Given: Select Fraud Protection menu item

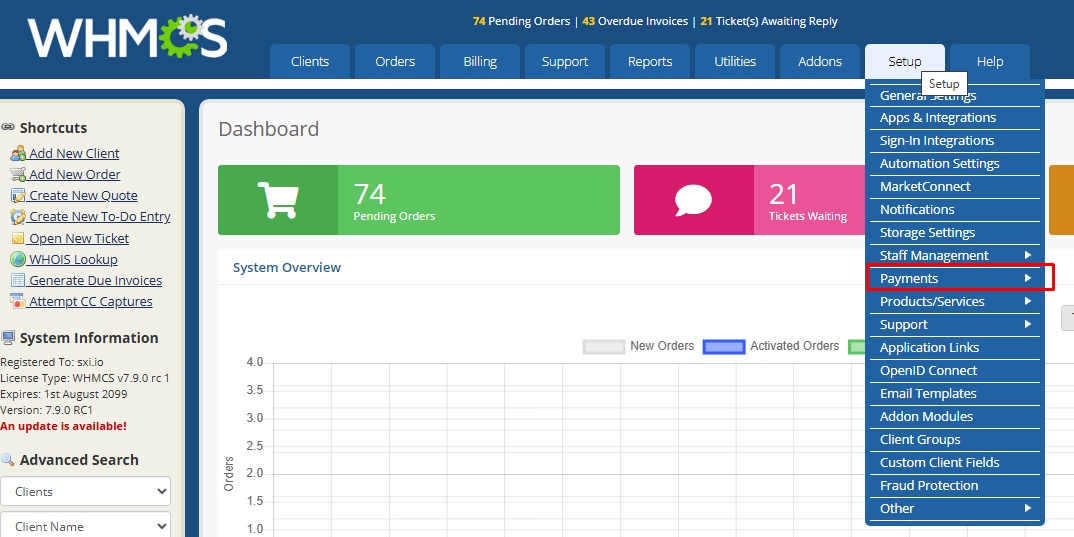Looking at the screenshot, I should 956,486.
